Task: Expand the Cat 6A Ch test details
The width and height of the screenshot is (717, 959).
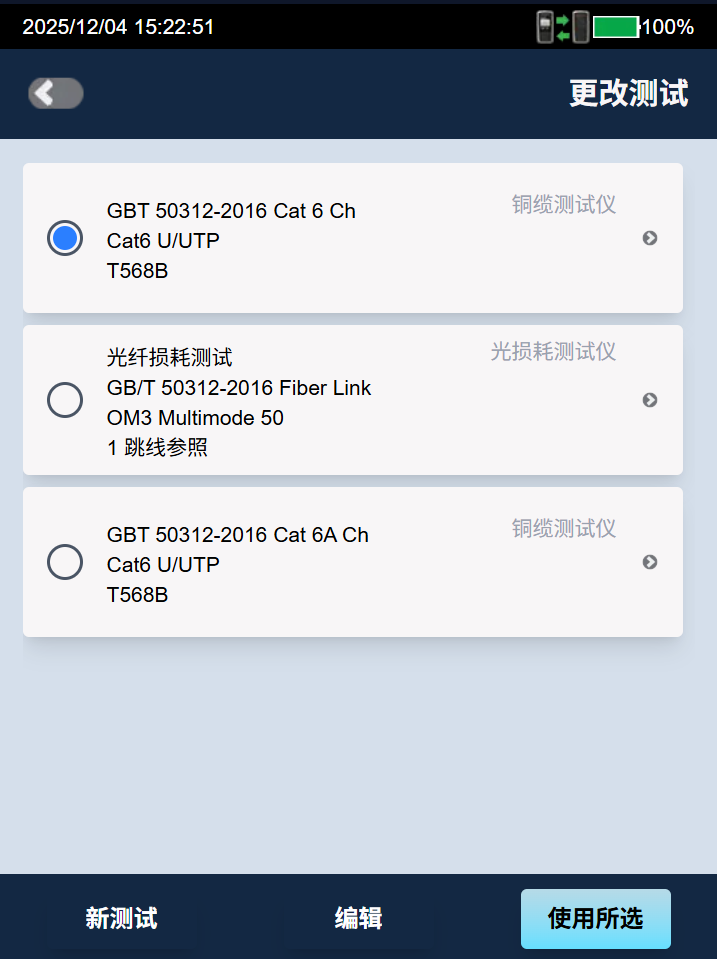Action: pyautogui.click(x=650, y=562)
